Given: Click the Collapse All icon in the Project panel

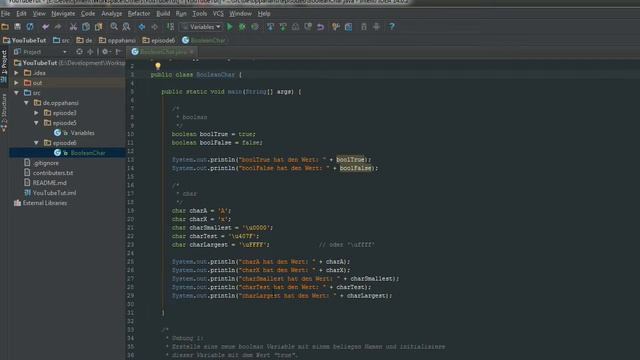Looking at the screenshot, I should tap(90, 52).
